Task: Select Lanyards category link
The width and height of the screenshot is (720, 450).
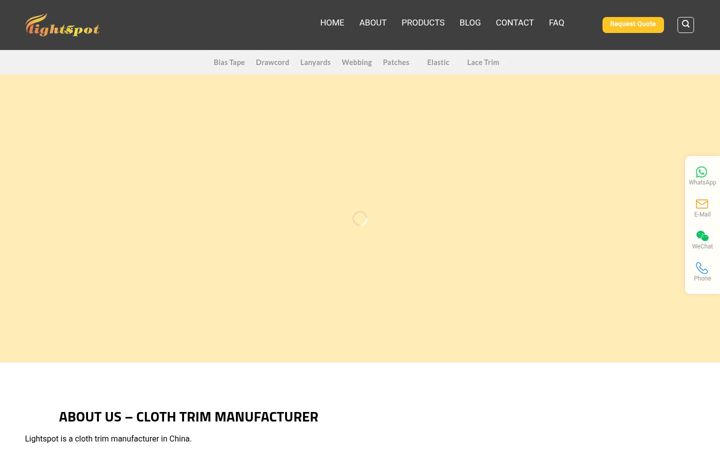Action: (315, 62)
